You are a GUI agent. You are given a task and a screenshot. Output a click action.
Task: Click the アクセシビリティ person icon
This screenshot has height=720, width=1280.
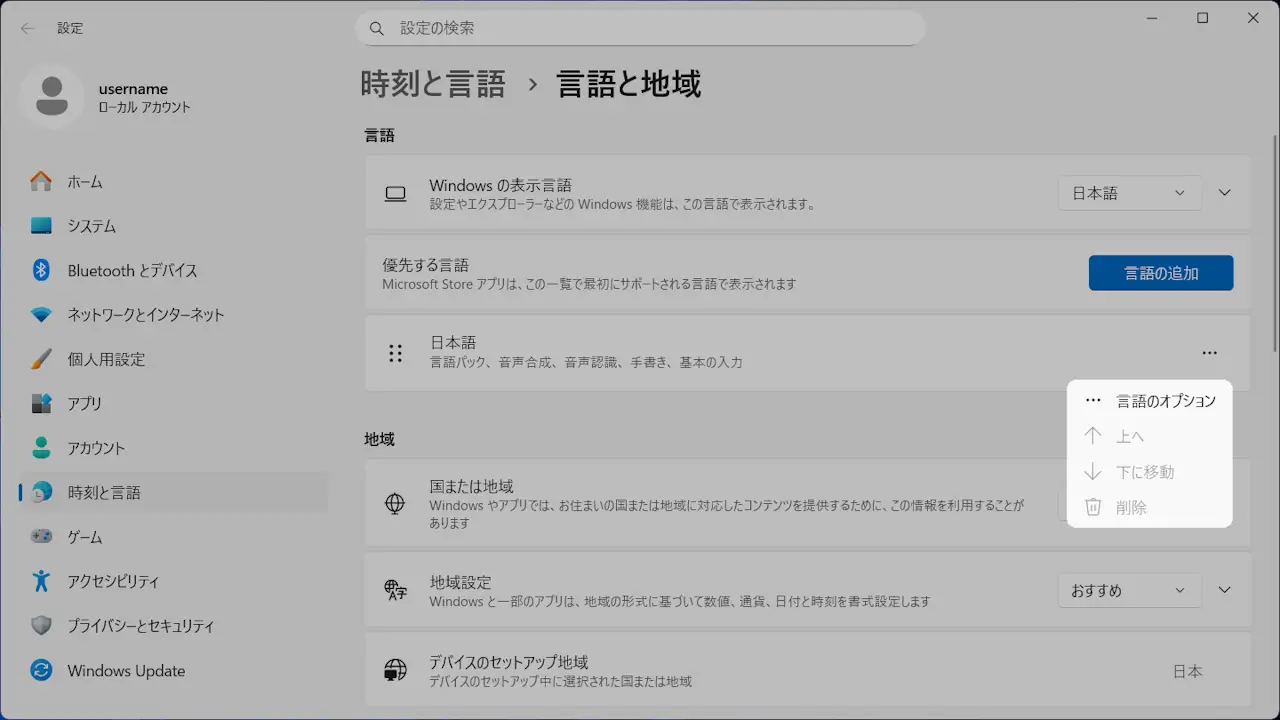tap(41, 581)
